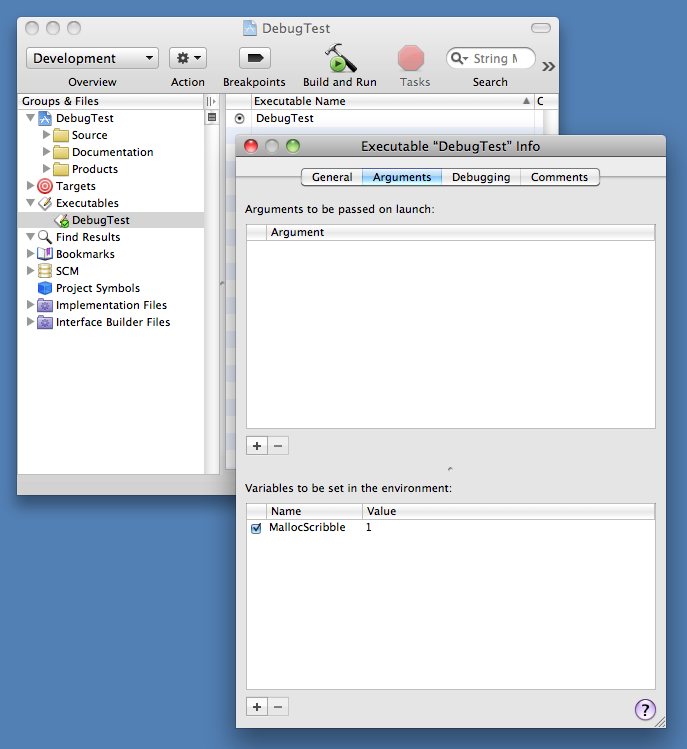Screen dimensions: 687x749
Task: Switch to the General tab
Action: click(x=332, y=177)
